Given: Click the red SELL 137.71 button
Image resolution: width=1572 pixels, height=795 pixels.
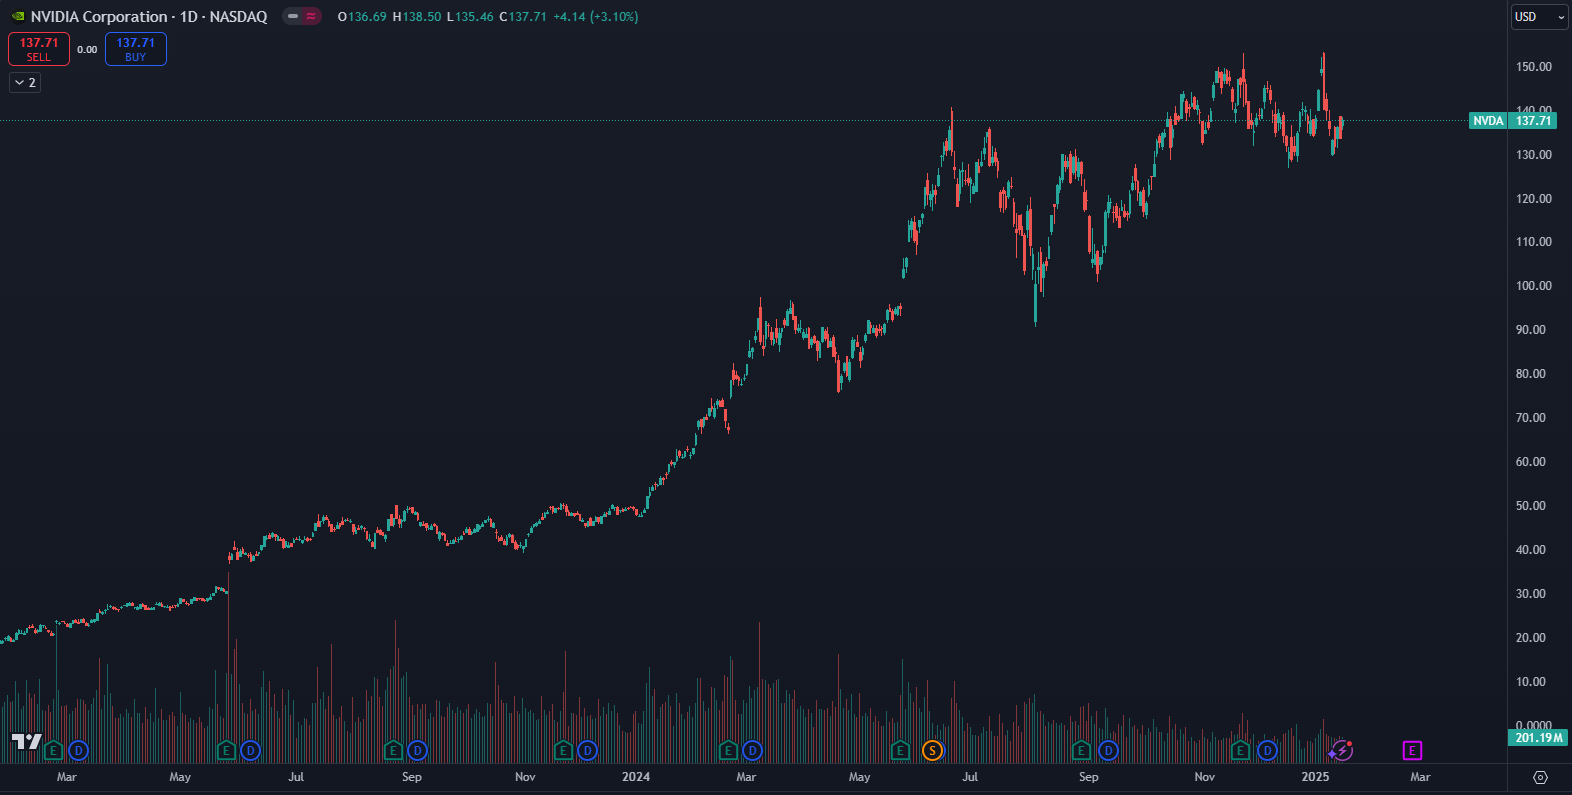Looking at the screenshot, I should [39, 49].
